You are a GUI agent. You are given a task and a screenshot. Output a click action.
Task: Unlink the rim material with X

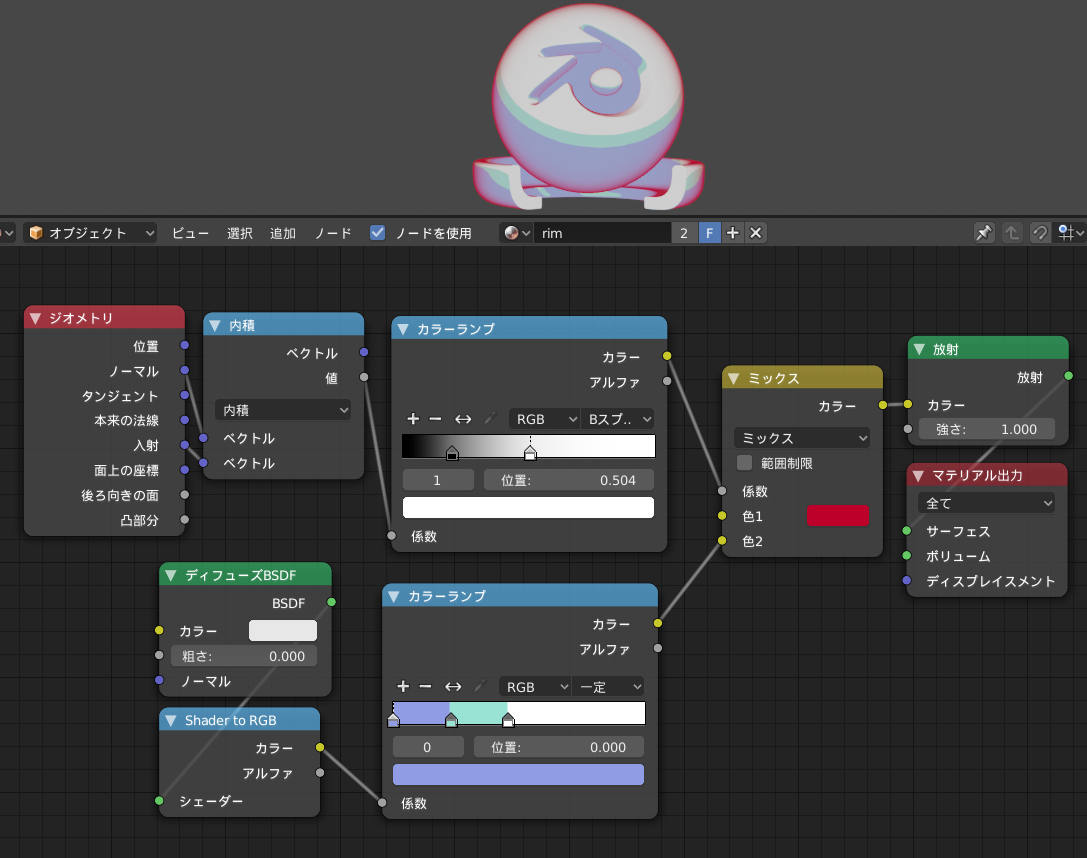[756, 233]
